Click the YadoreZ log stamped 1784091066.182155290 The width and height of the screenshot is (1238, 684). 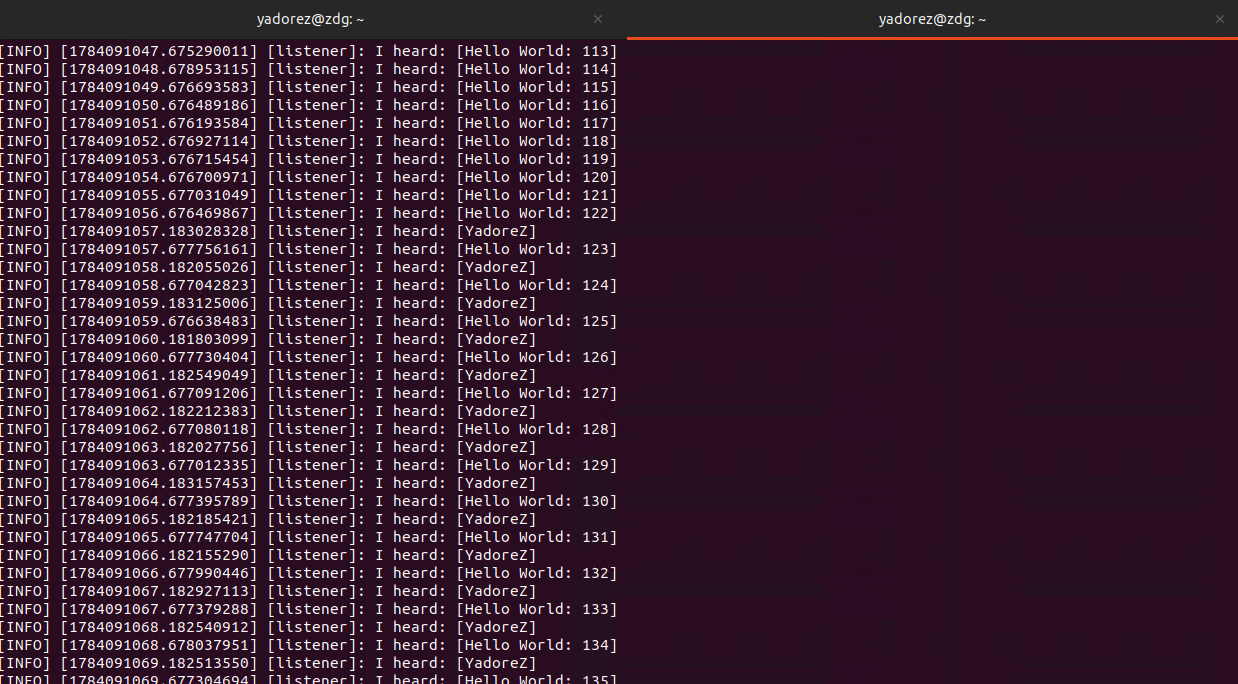coord(268,555)
